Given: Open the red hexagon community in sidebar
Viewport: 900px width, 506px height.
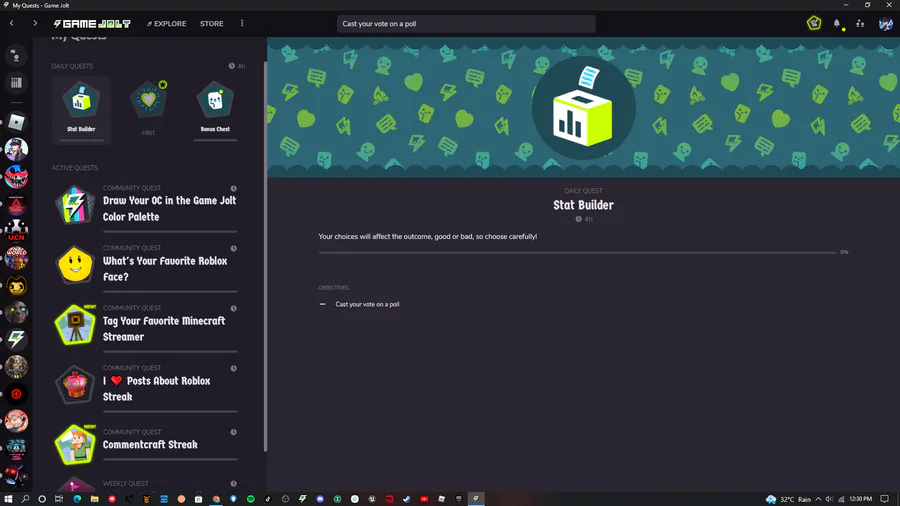Looking at the screenshot, I should pyautogui.click(x=16, y=394).
